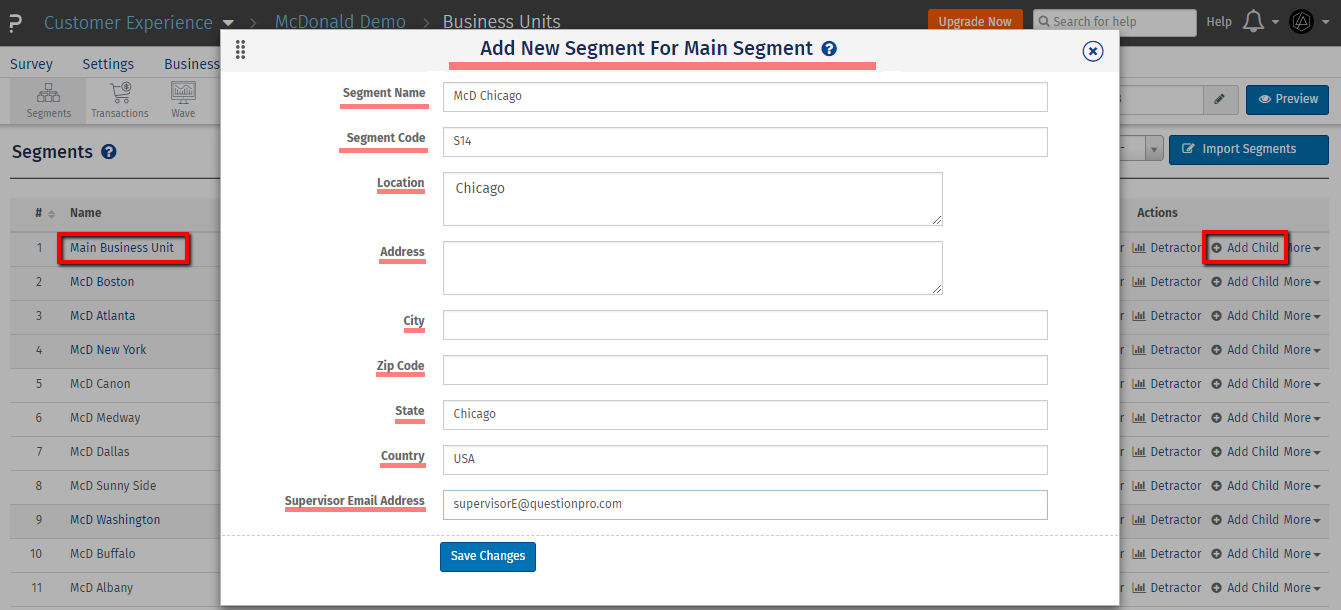This screenshot has width=1341, height=610.
Task: Click the dialog drag handle dots
Action: (x=240, y=49)
